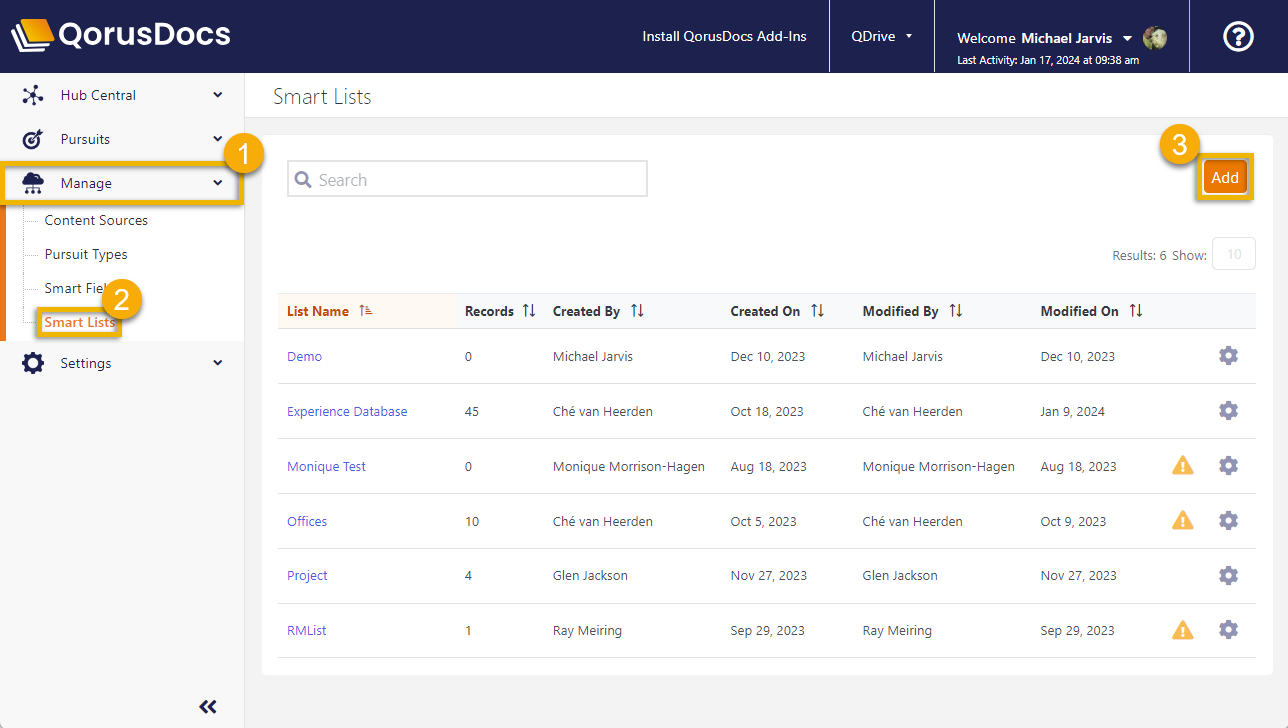
Task: Open the Help question mark icon
Action: [x=1237, y=35]
